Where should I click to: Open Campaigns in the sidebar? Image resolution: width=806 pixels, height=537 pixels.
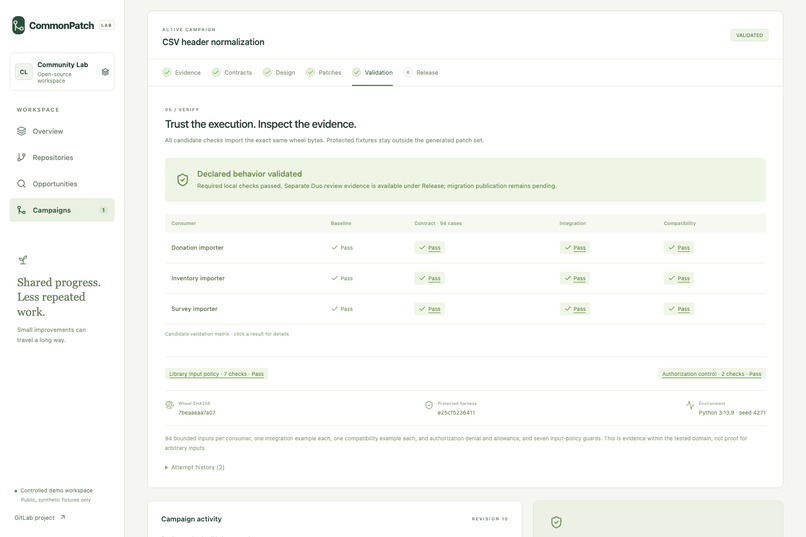pos(62,210)
